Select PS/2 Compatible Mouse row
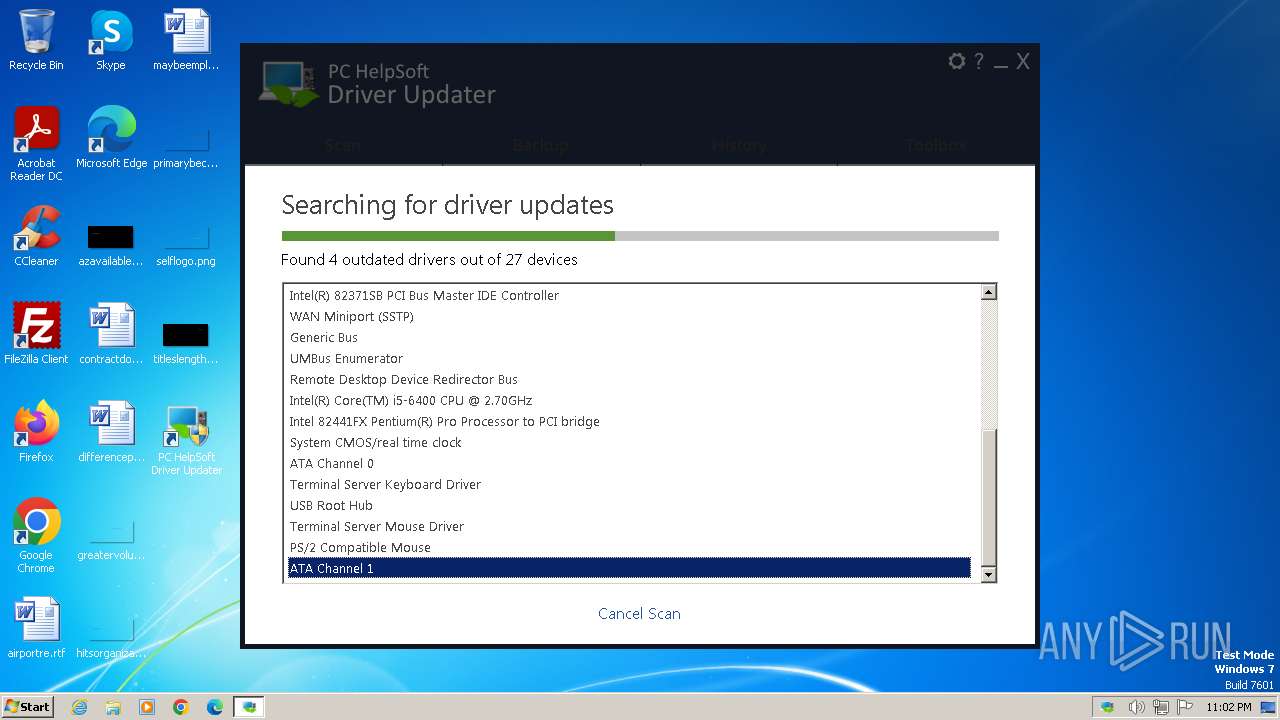 click(629, 548)
